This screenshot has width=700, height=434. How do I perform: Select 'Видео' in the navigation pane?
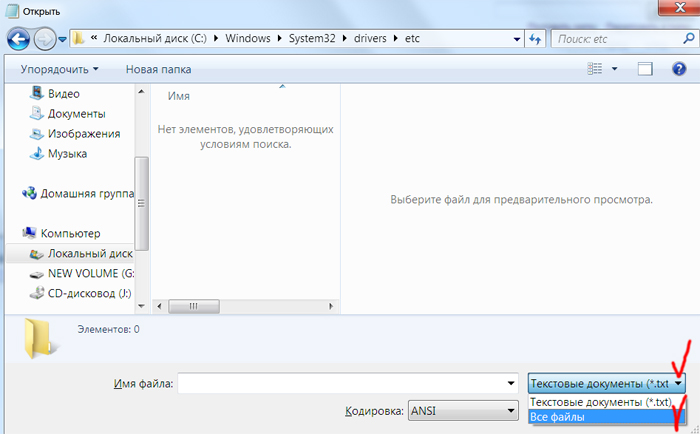pos(54,93)
